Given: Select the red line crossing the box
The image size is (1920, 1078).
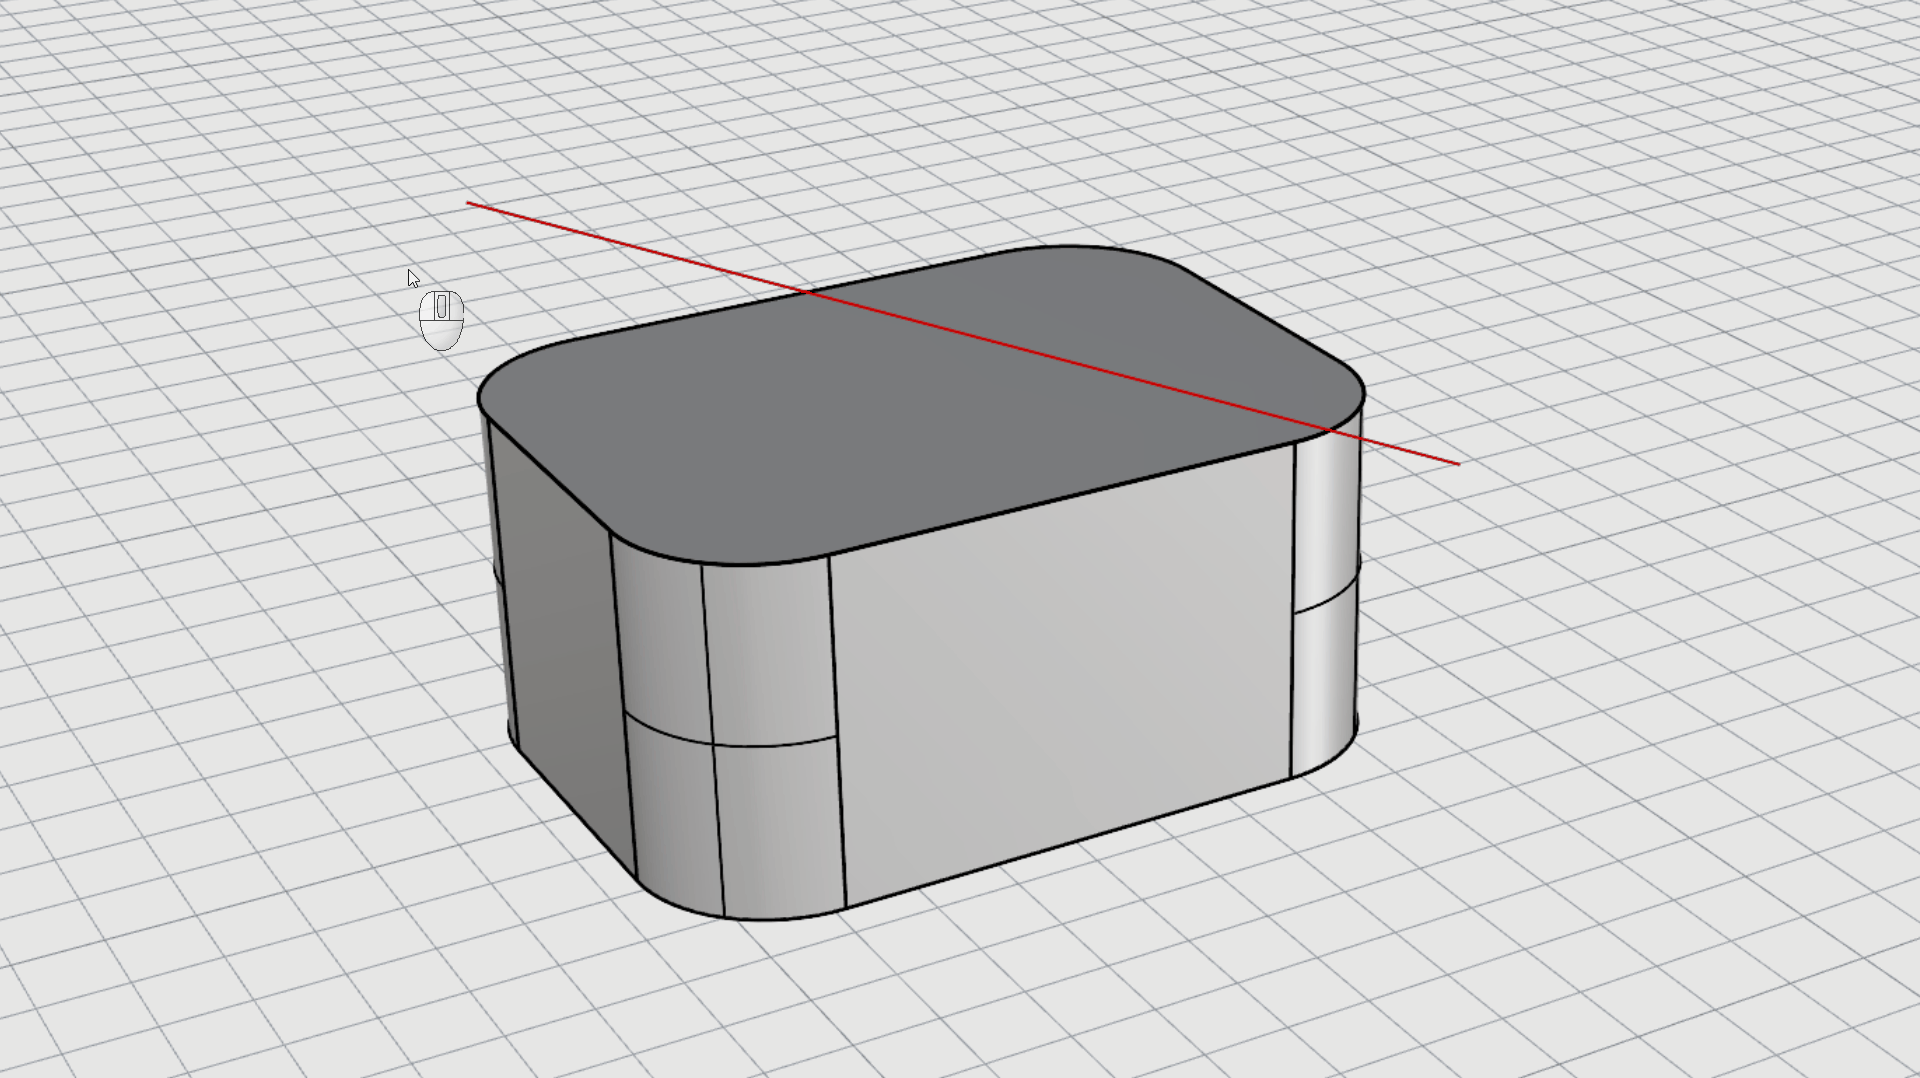Looking at the screenshot, I should tap(963, 333).
